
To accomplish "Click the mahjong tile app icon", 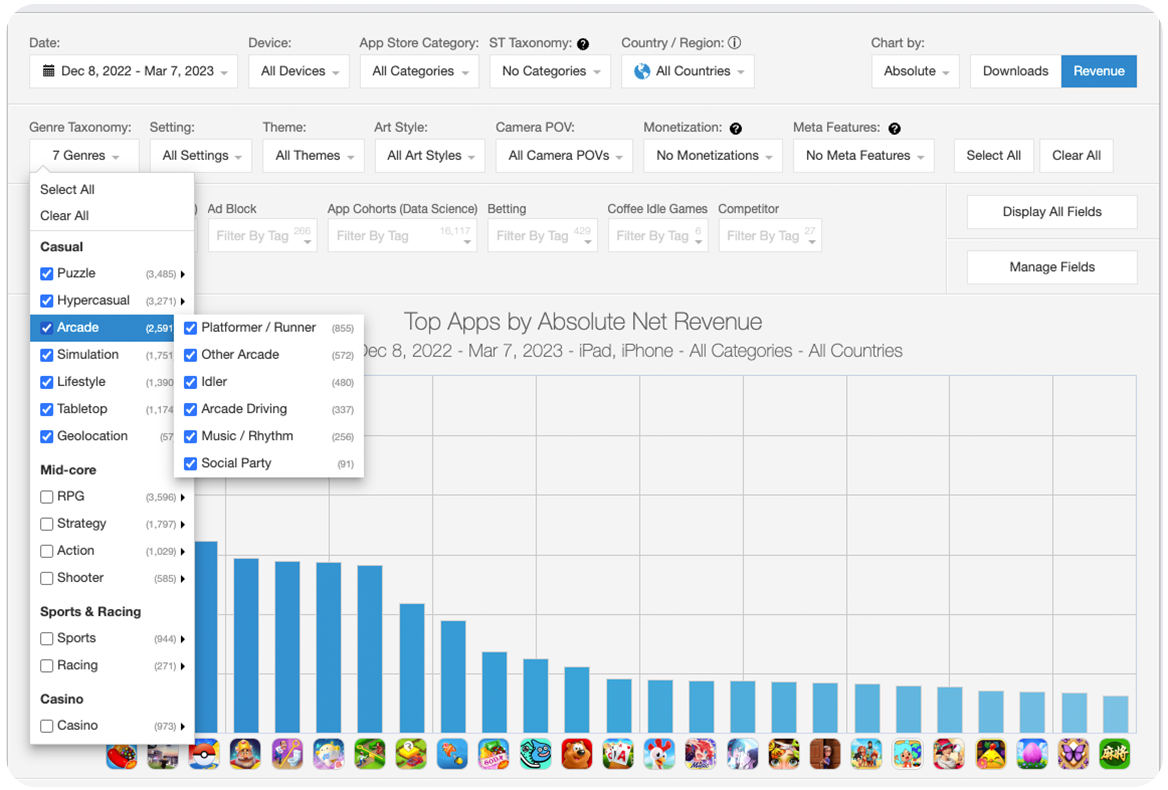I will [1114, 753].
